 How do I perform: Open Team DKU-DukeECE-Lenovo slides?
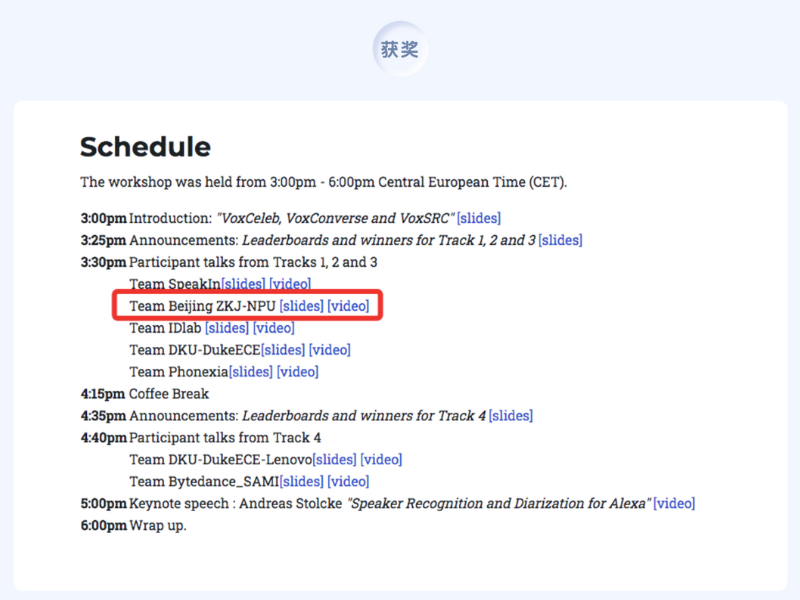click(x=334, y=460)
